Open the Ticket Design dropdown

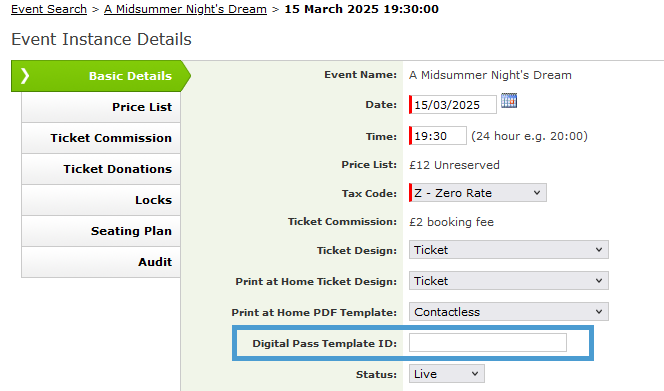coord(509,250)
